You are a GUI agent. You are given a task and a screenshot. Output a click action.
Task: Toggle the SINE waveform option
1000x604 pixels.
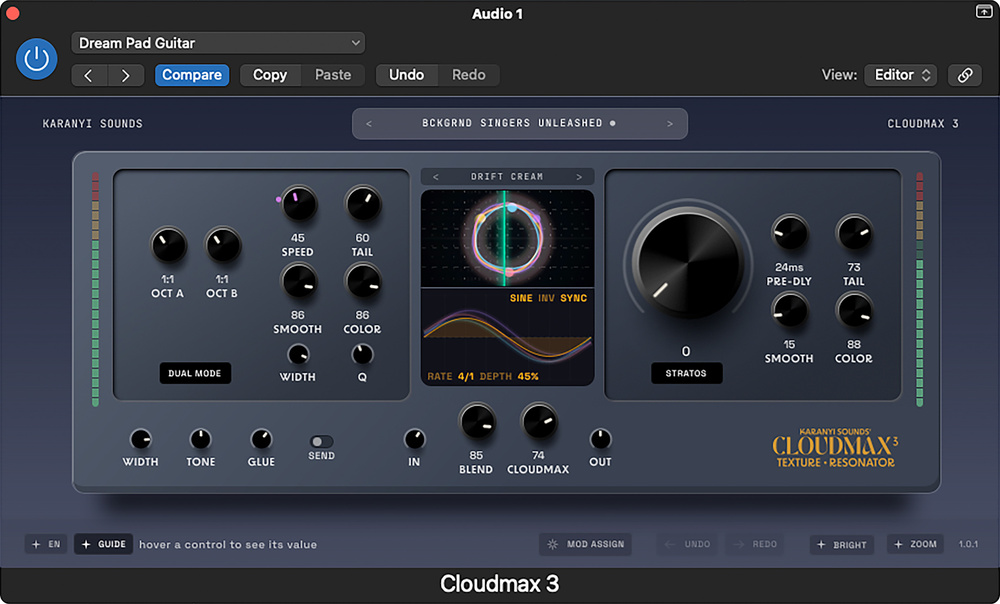click(521, 298)
